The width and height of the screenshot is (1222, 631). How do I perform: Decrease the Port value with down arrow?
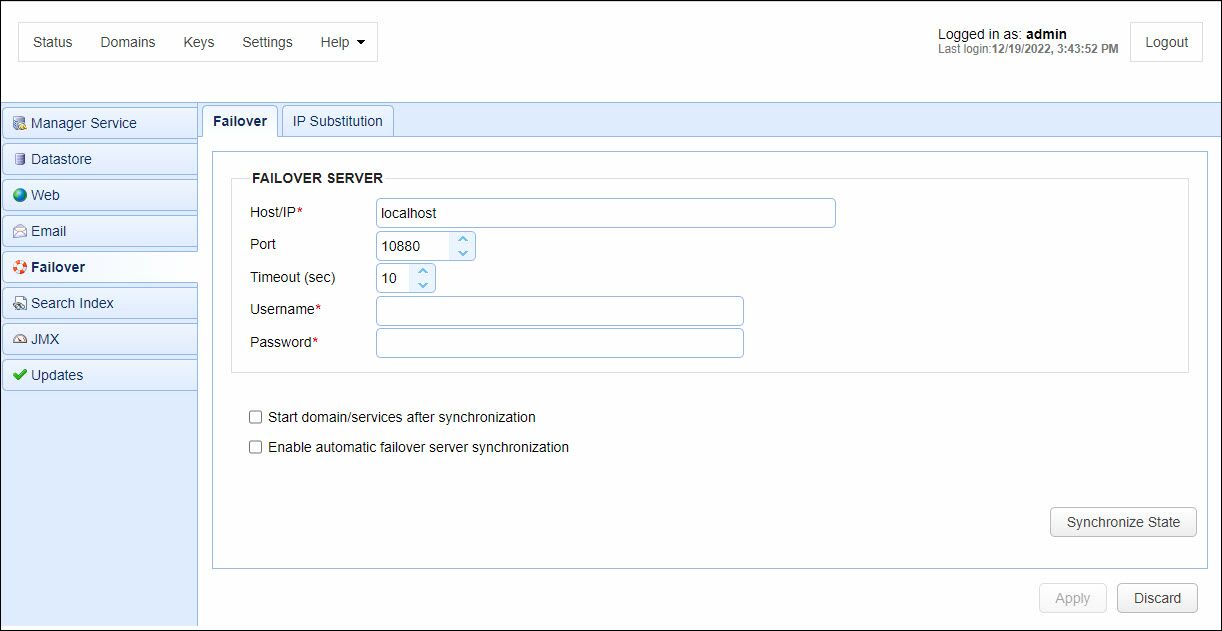pos(463,253)
